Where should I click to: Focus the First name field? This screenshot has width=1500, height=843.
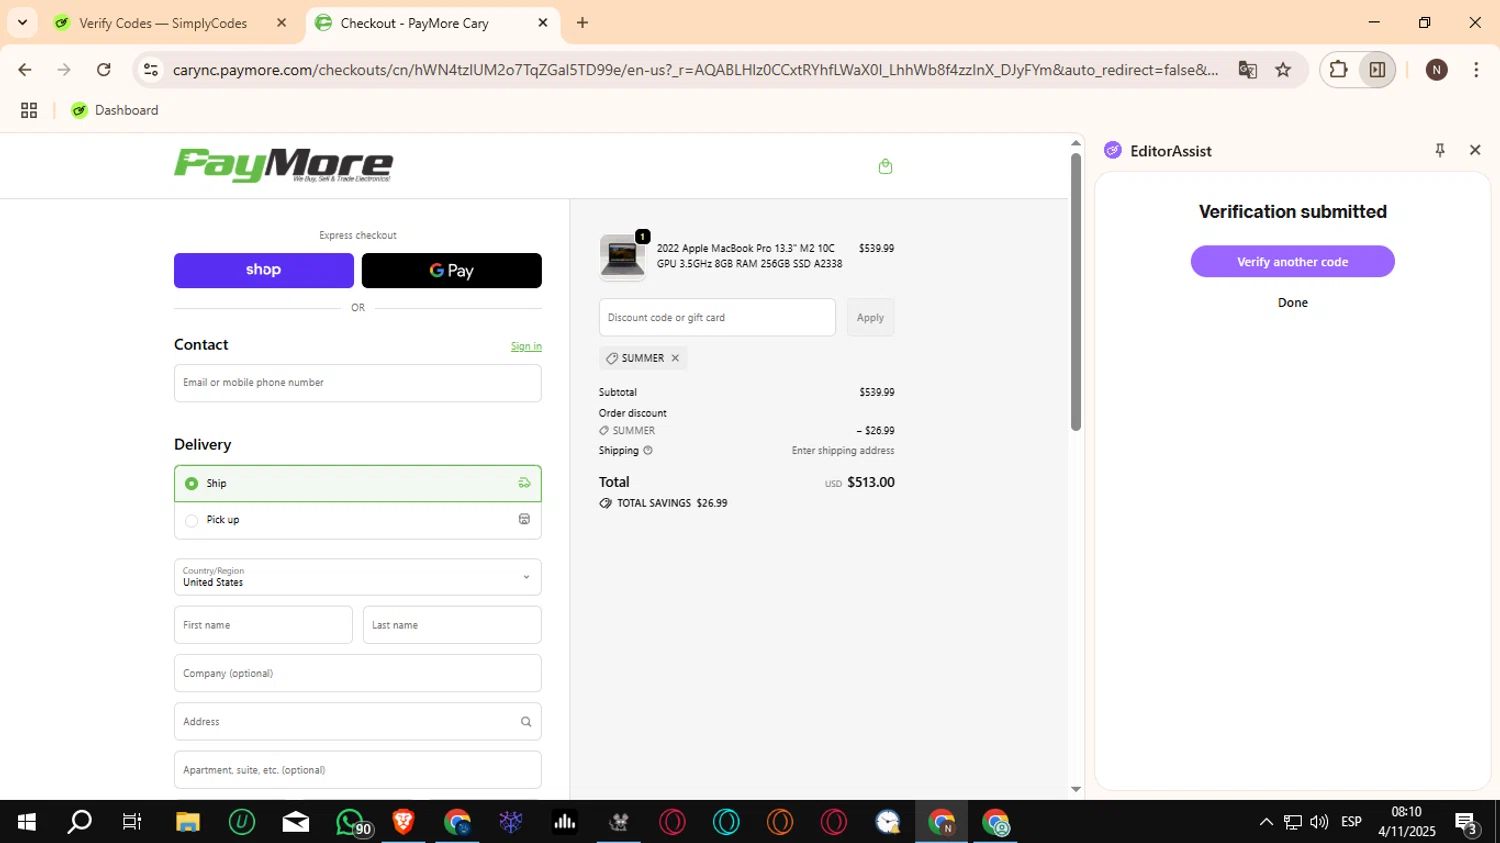point(263,625)
